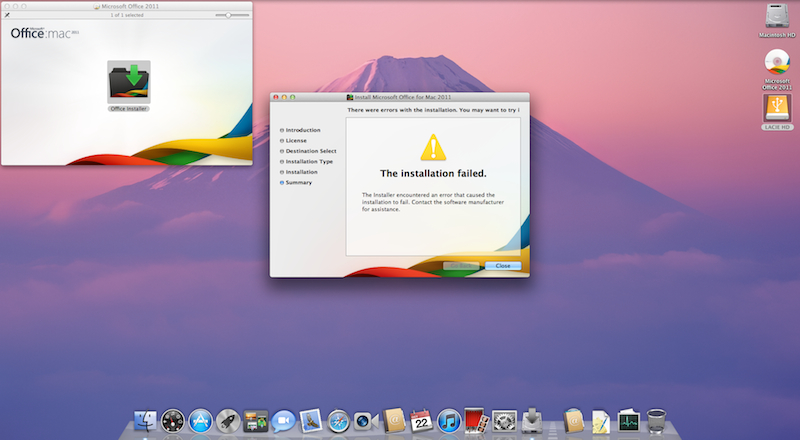This screenshot has width=800, height=440.
Task: Click Close button in the installer
Action: tap(503, 265)
